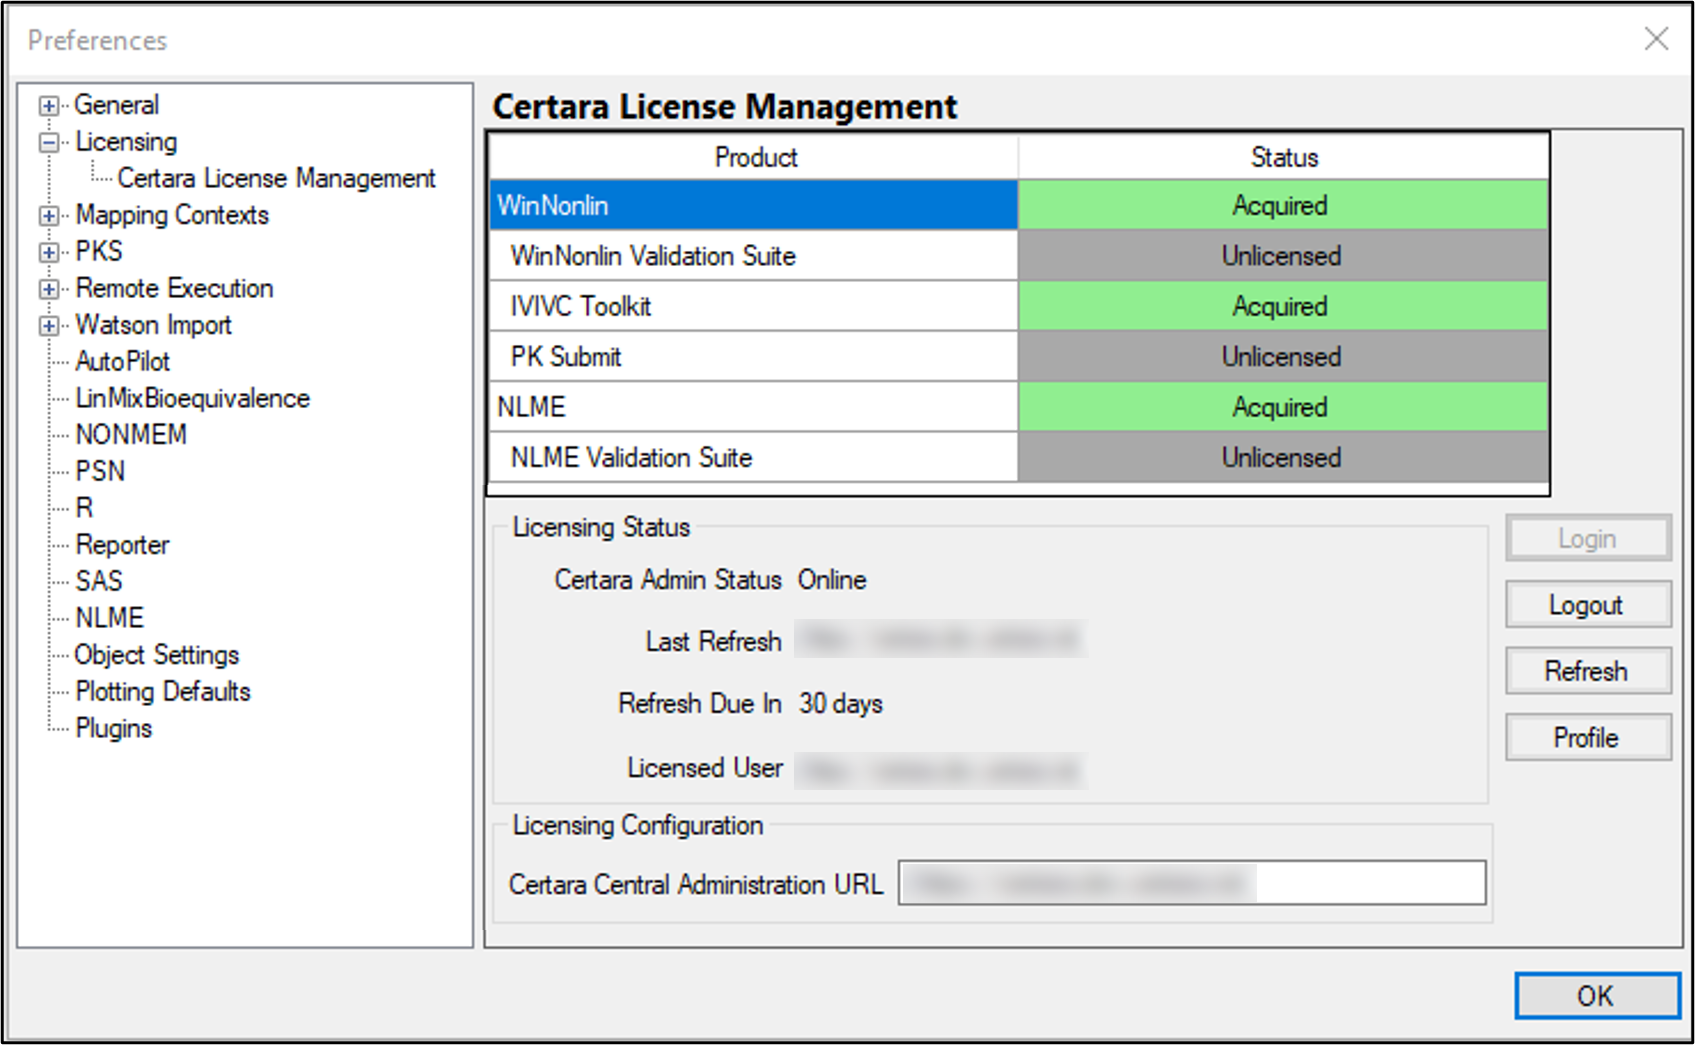Select the NONMEM settings entry
Image resolution: width=1695 pixels, height=1045 pixels.
(x=130, y=434)
